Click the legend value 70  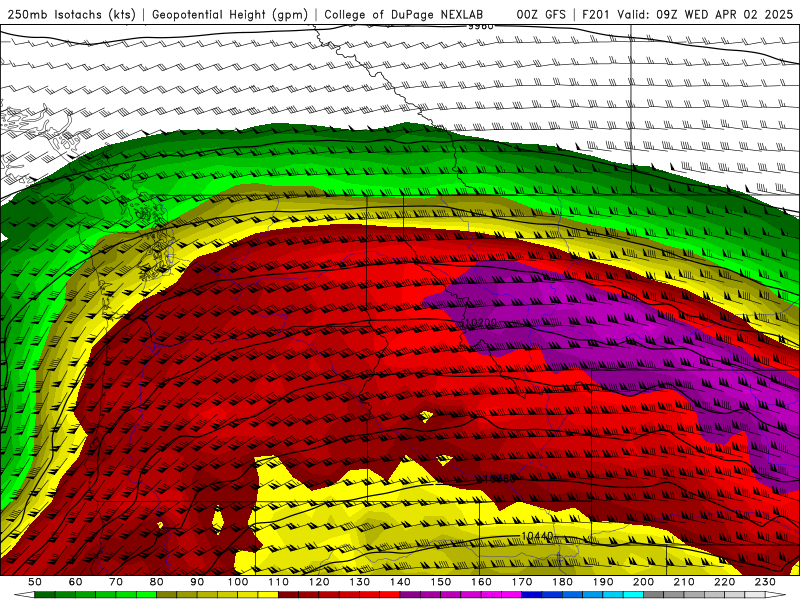(116, 582)
